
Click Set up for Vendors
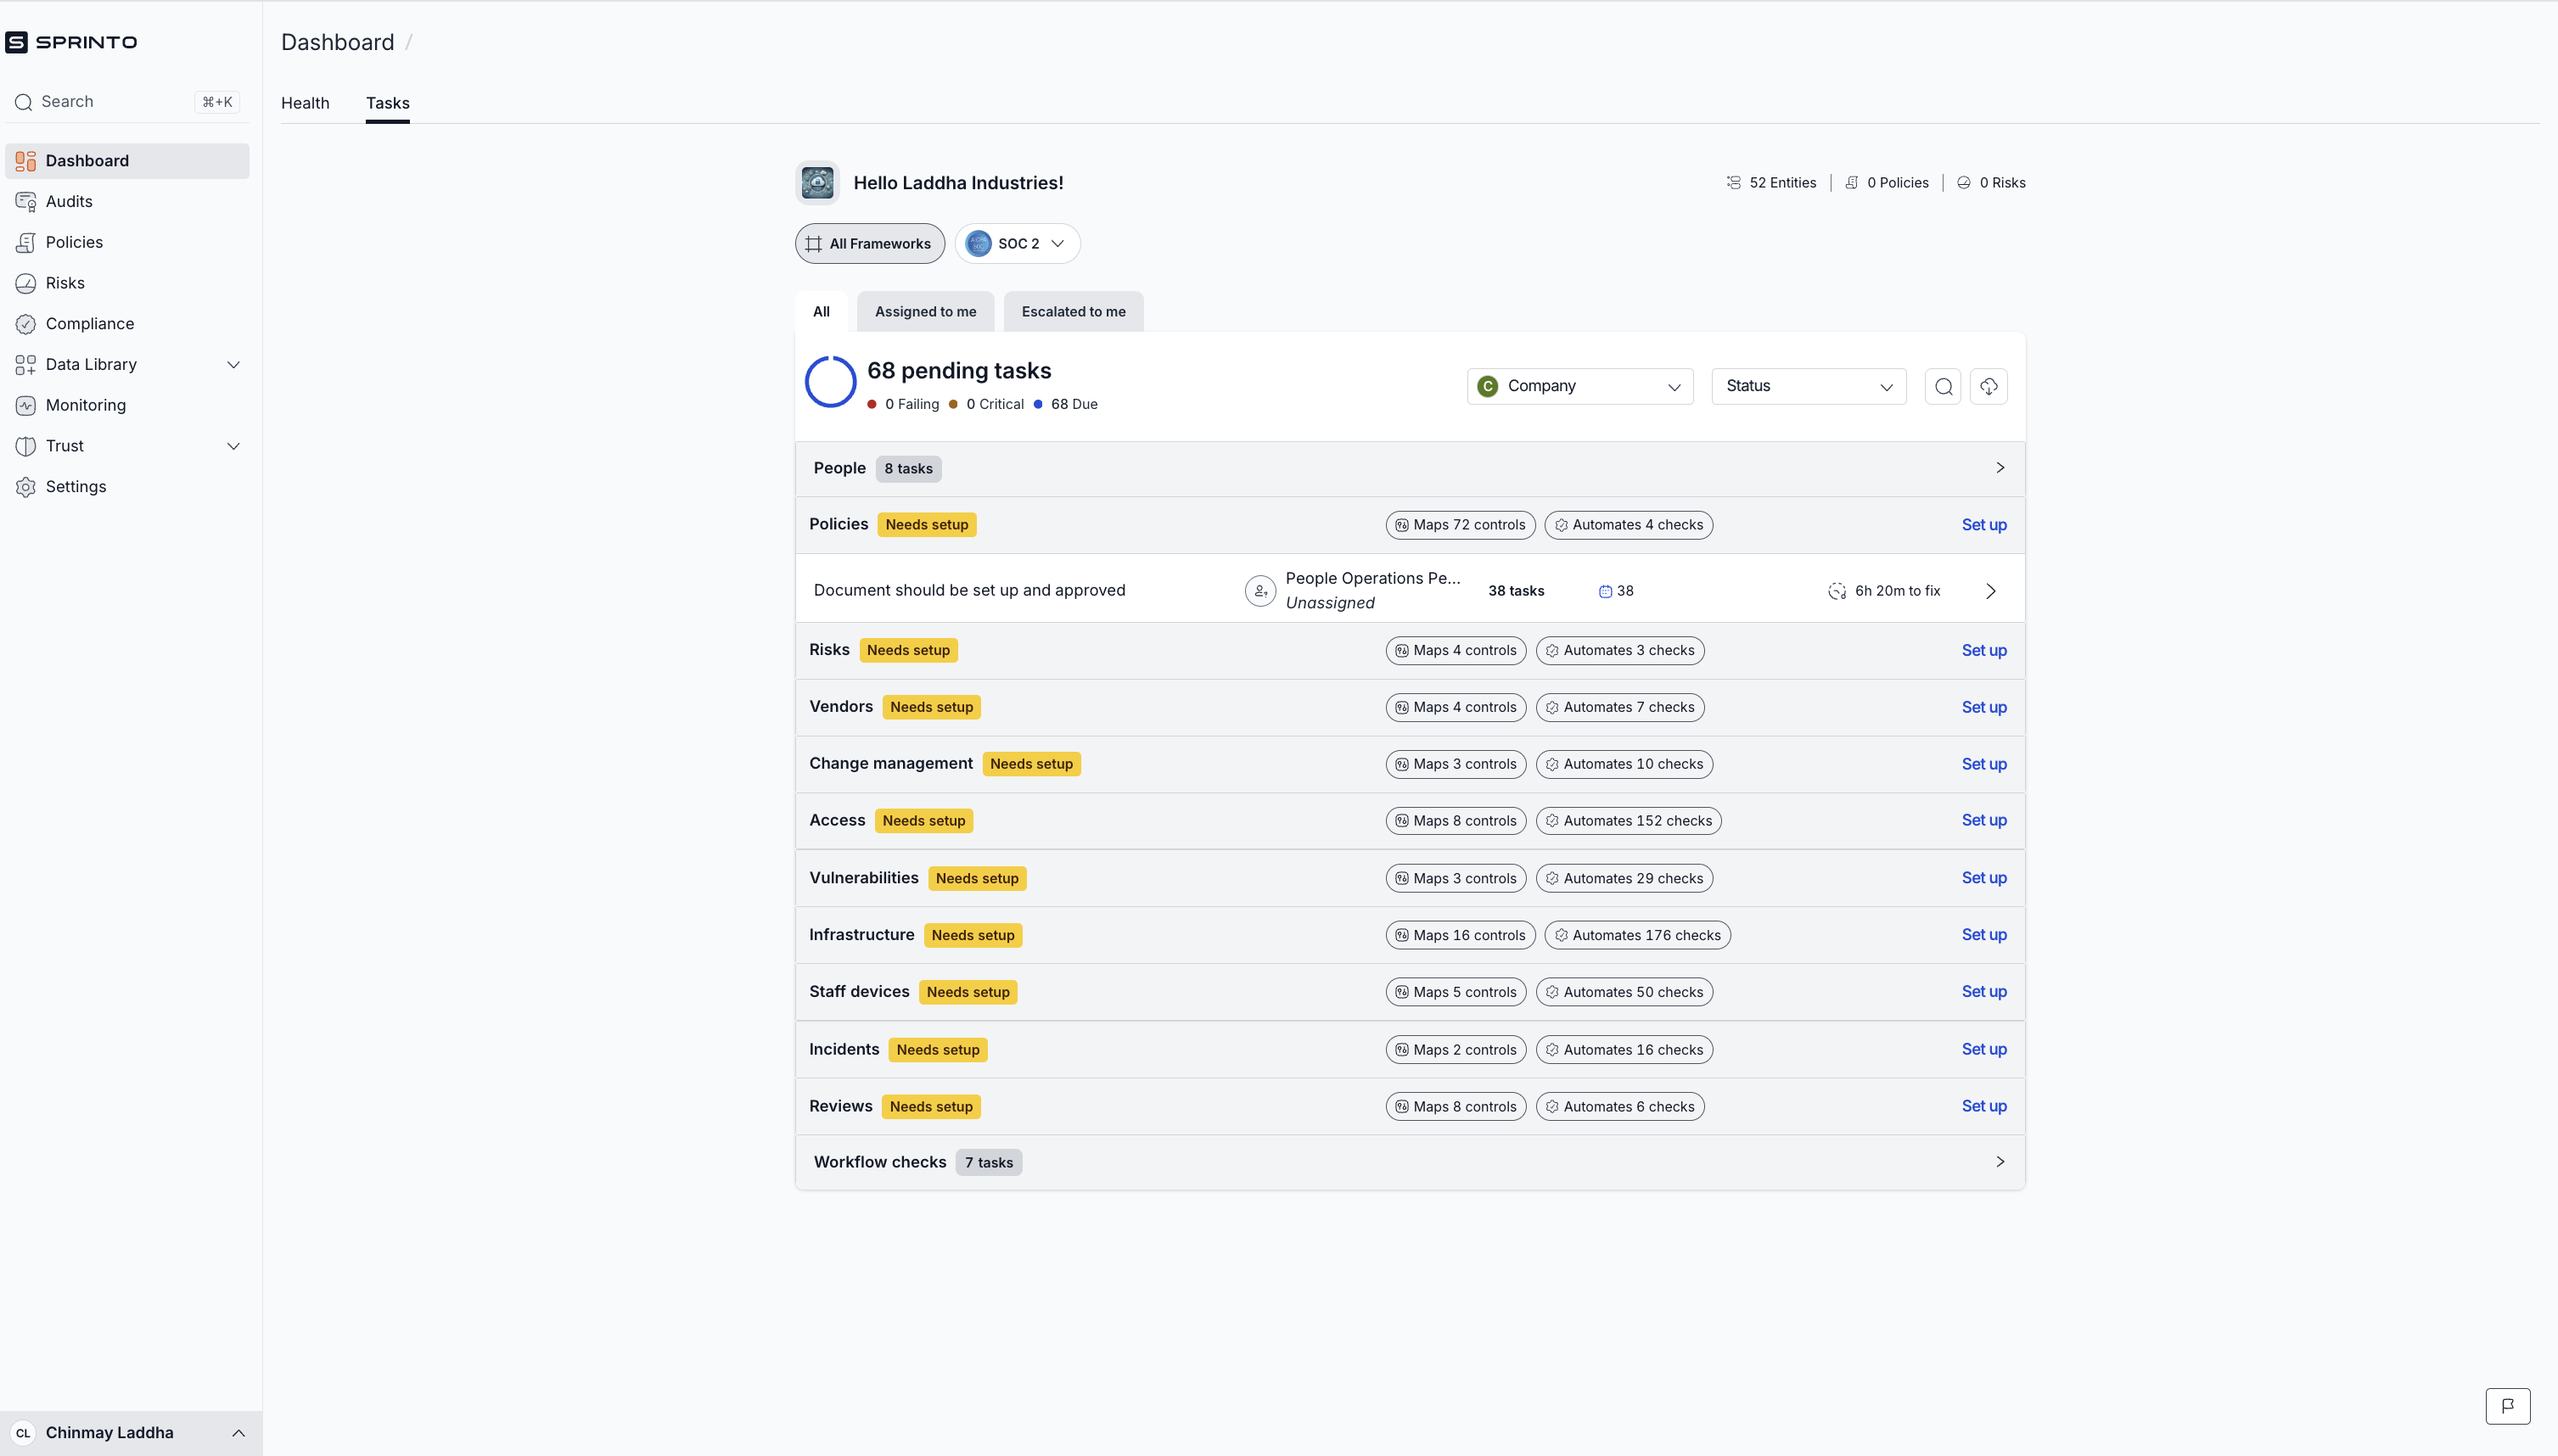(1983, 707)
